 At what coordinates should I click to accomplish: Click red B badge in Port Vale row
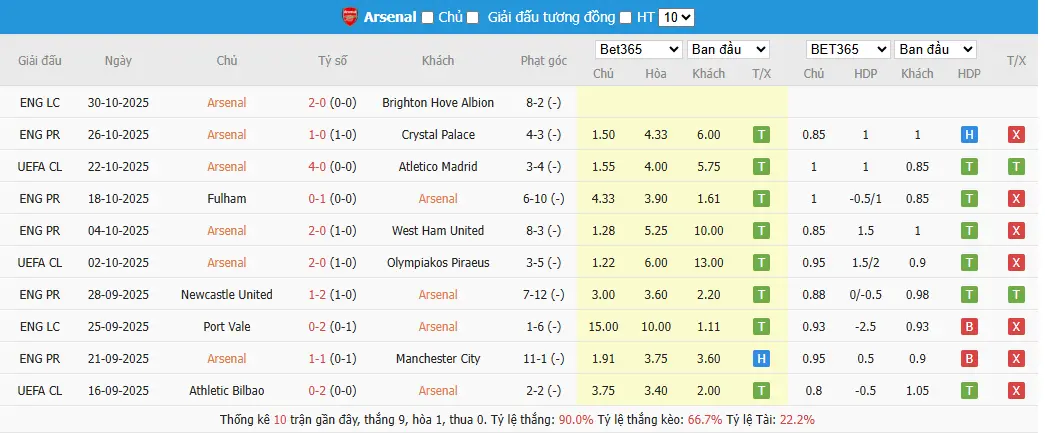click(968, 327)
